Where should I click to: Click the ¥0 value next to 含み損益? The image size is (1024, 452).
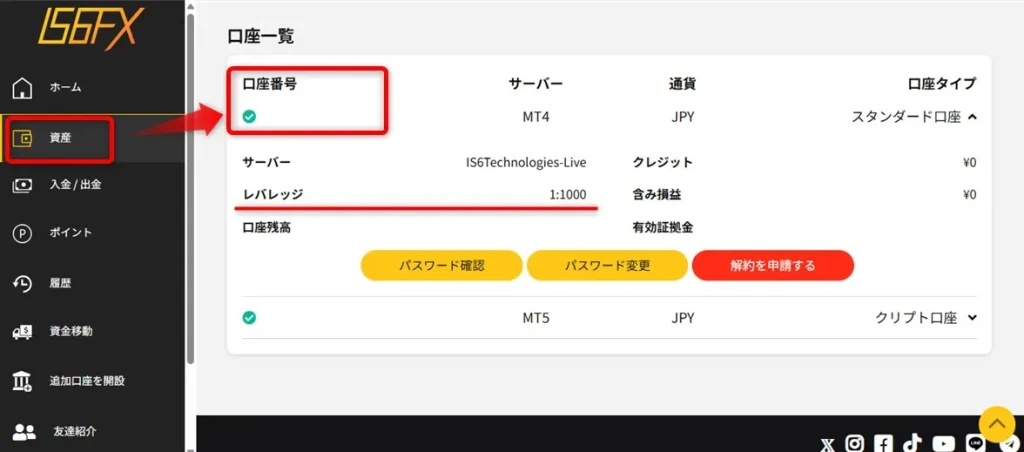tap(969, 195)
